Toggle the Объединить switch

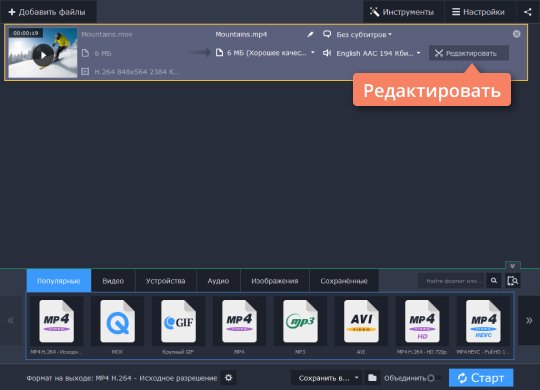tap(434, 378)
